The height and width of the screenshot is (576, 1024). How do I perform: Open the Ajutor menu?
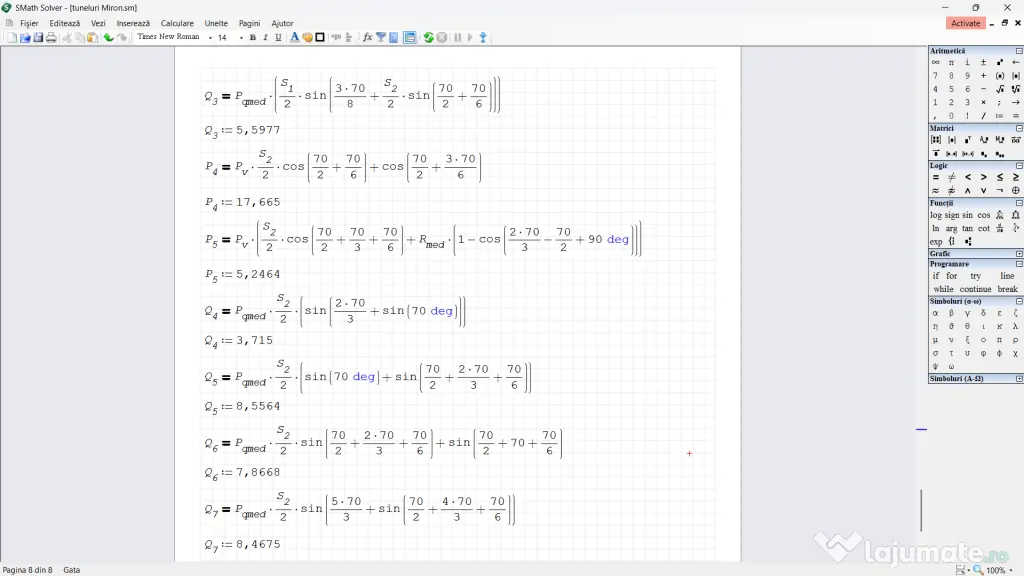(282, 23)
